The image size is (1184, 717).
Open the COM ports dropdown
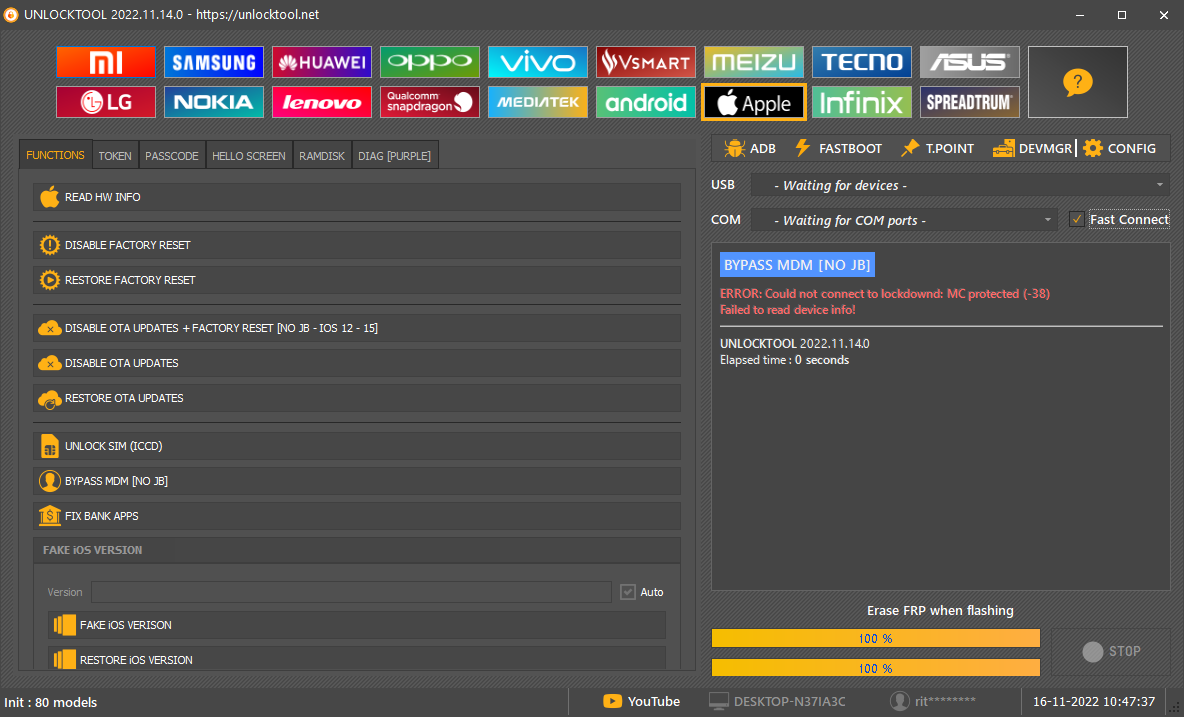click(905, 220)
